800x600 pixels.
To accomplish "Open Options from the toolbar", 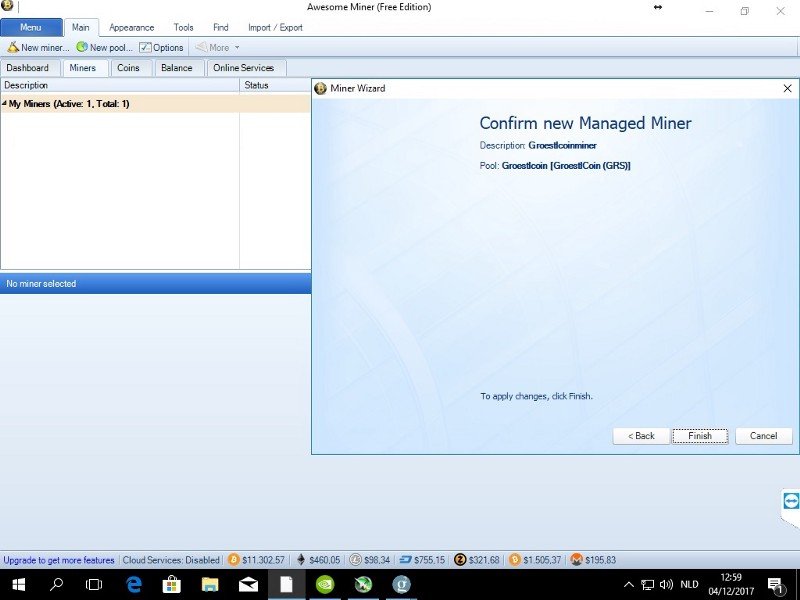I will click(x=161, y=47).
